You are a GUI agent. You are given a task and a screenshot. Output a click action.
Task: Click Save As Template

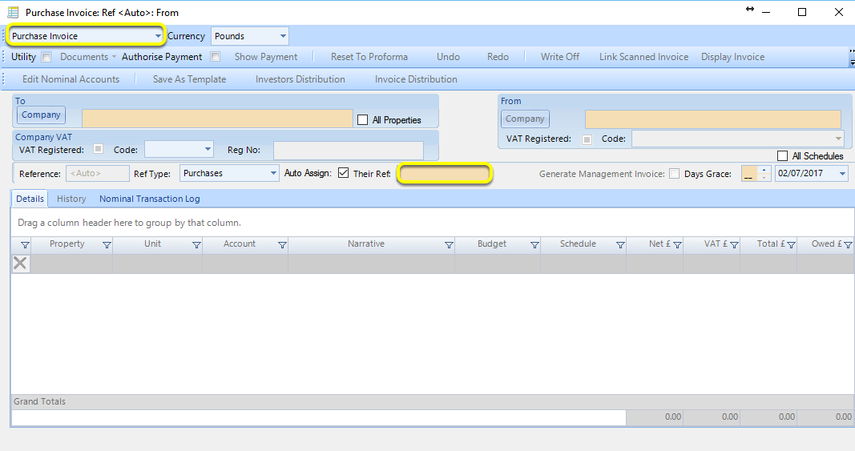(x=189, y=79)
